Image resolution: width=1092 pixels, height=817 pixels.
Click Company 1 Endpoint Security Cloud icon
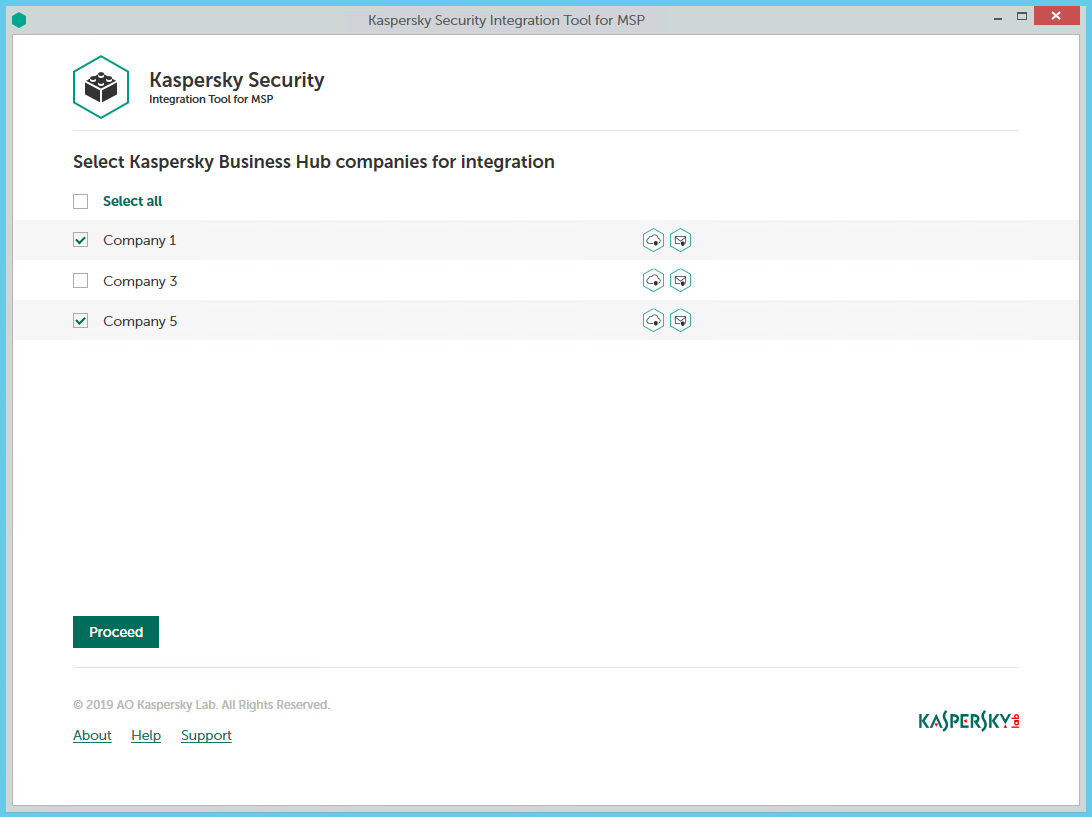click(653, 240)
